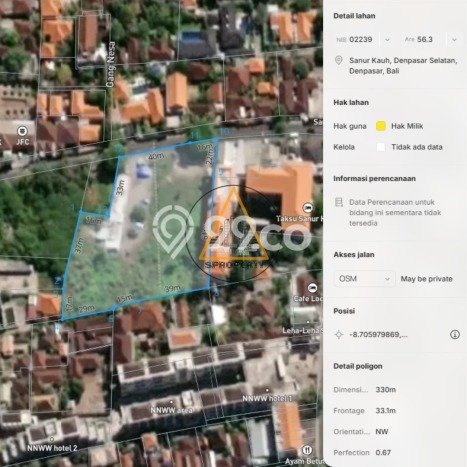
Task: Click the Taksu Sanur Hotel lodging marker
Action: pyautogui.click(x=308, y=208)
